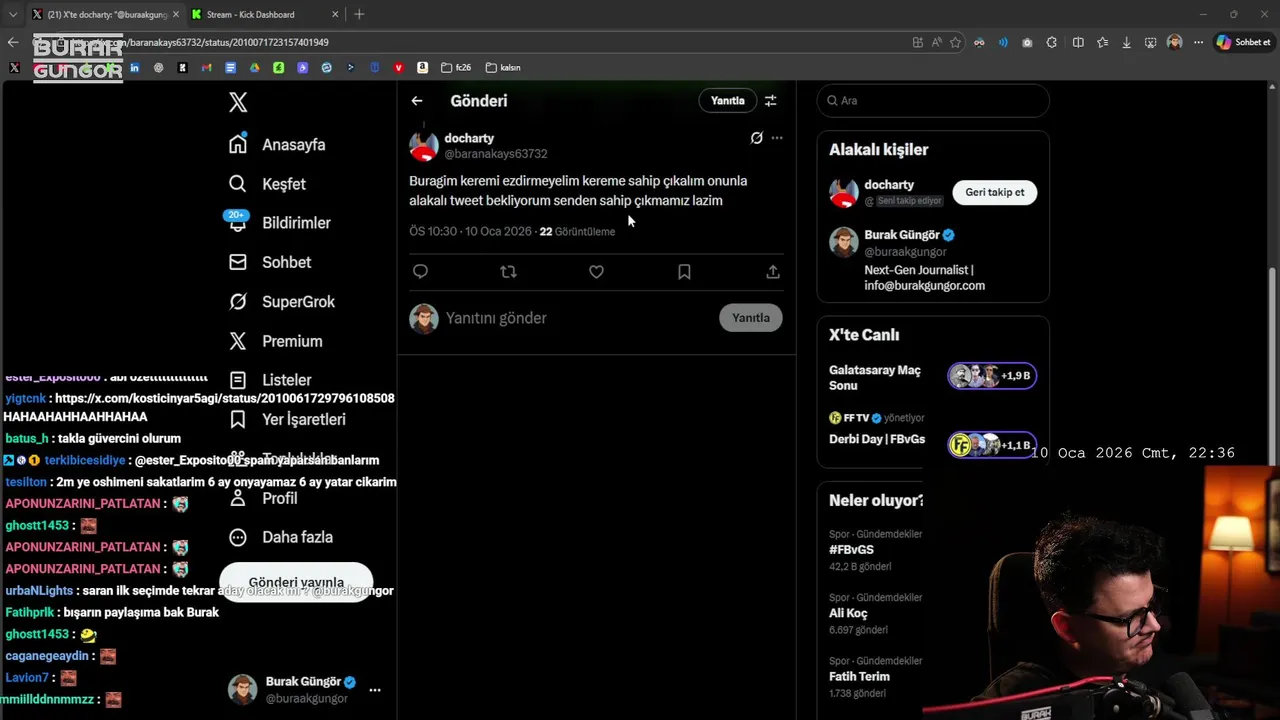The image size is (1280, 720).
Task: Like the post with heart icon
Action: coord(596,272)
